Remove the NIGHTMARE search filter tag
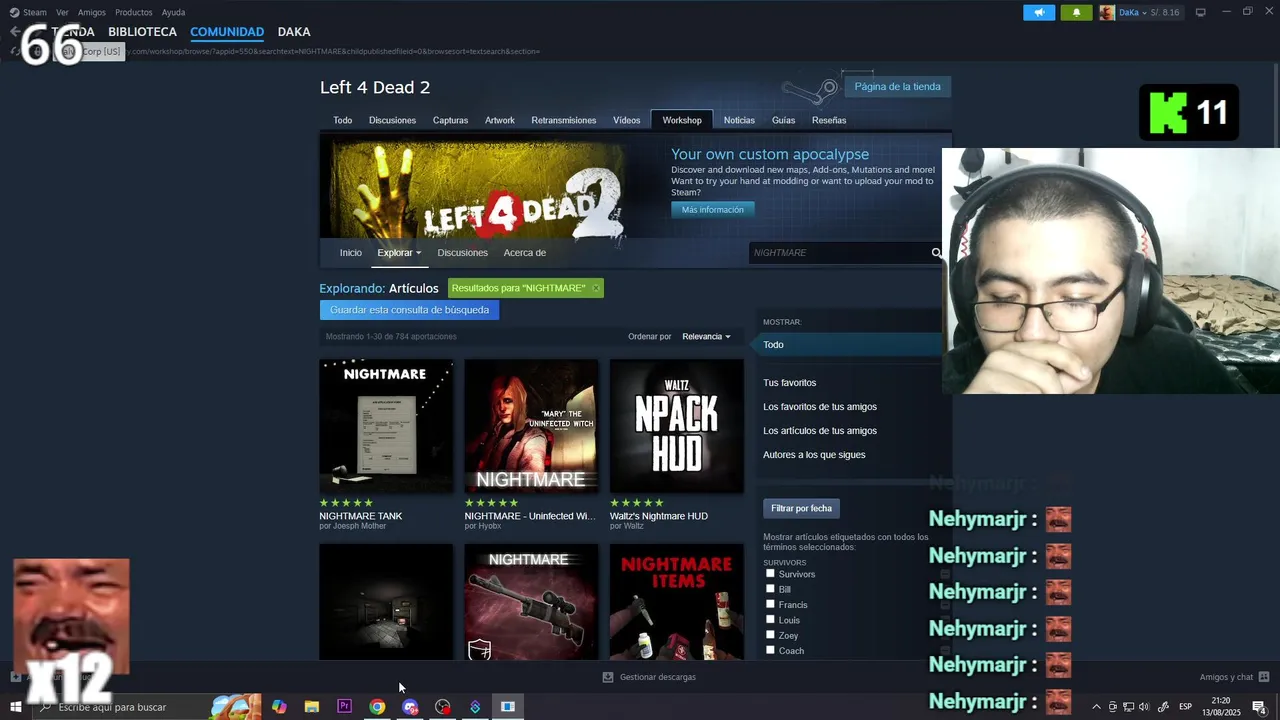Image resolution: width=1280 pixels, height=720 pixels. pyautogui.click(x=596, y=288)
